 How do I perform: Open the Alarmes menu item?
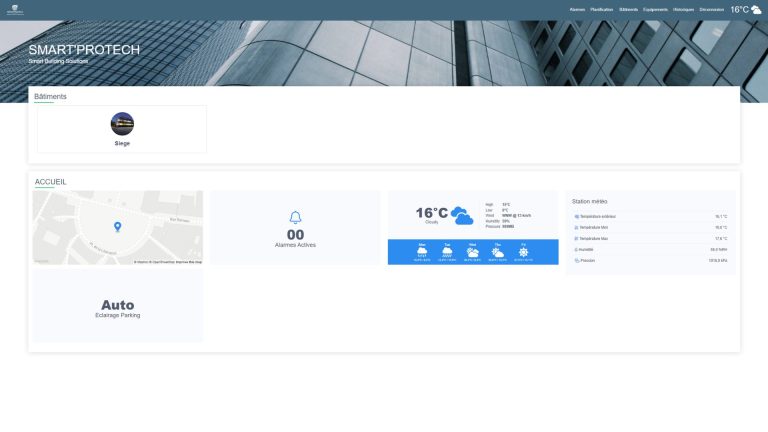click(577, 10)
